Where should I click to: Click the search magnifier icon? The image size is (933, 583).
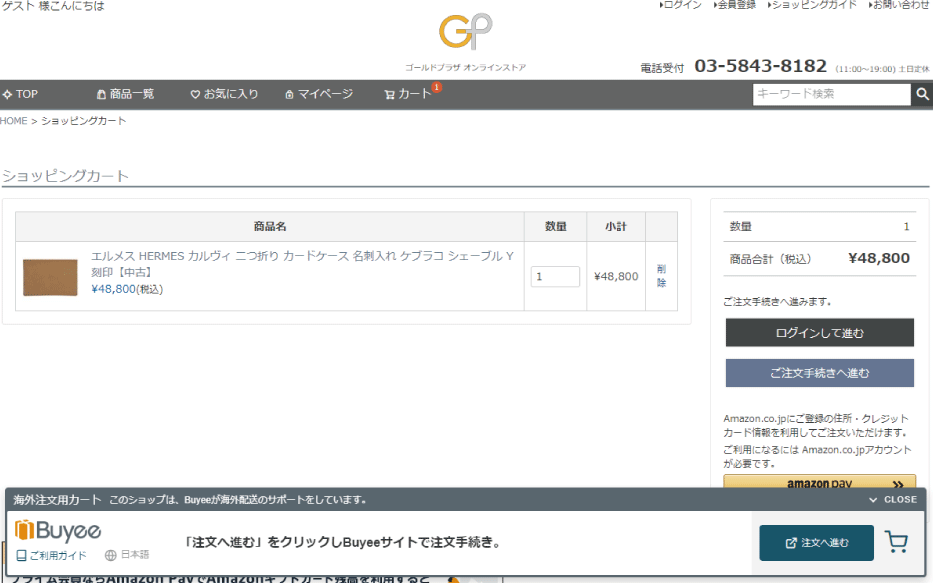[x=921, y=94]
